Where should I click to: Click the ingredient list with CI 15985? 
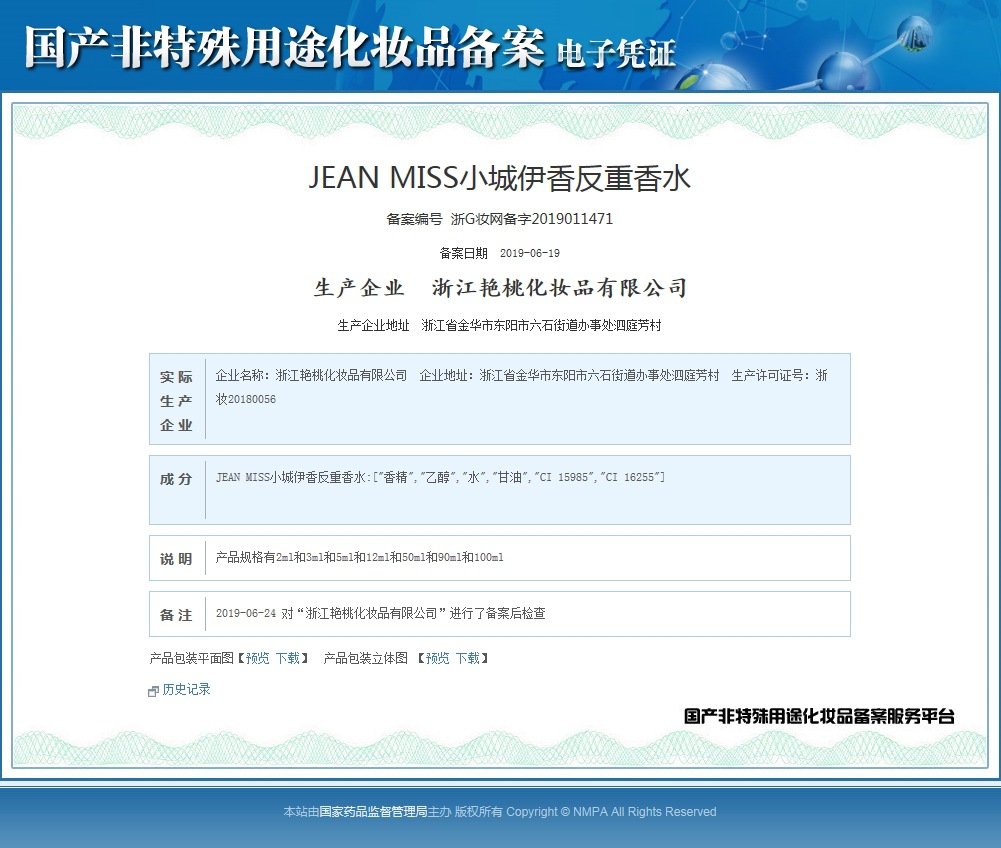click(440, 477)
